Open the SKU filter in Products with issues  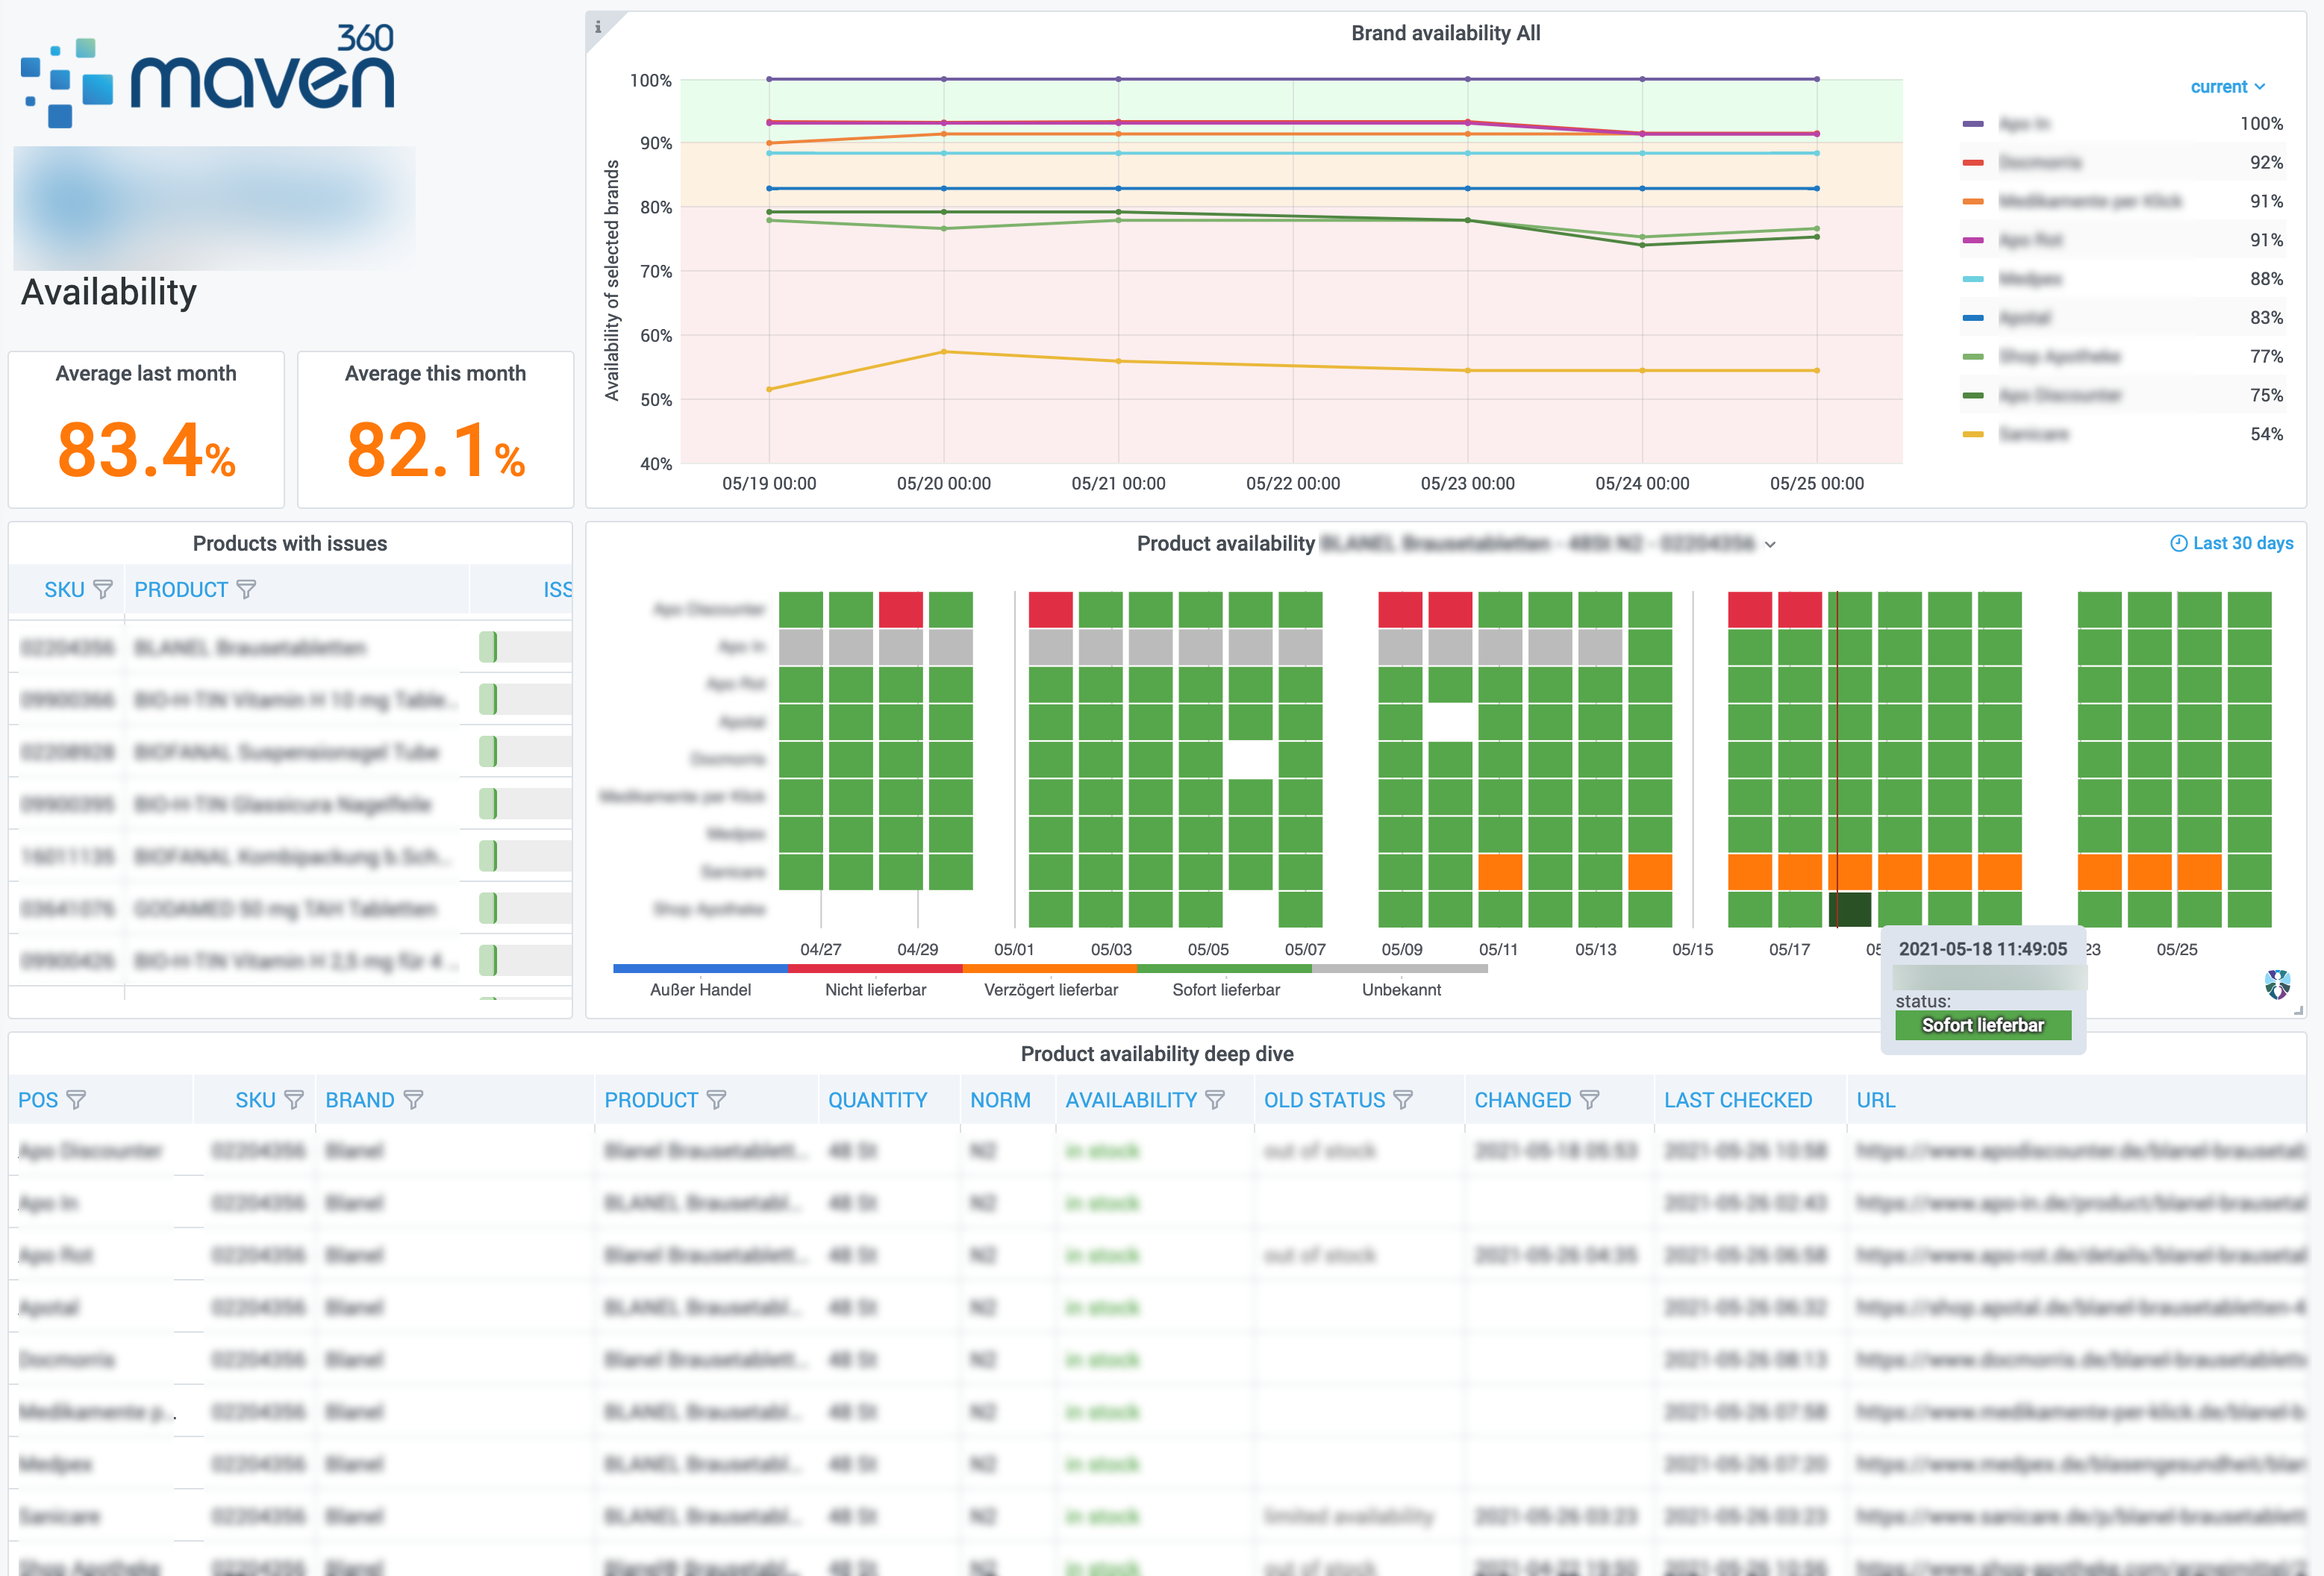[x=102, y=590]
